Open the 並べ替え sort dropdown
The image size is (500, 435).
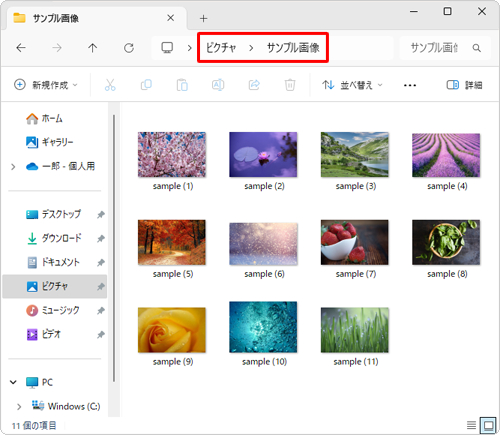pos(352,85)
